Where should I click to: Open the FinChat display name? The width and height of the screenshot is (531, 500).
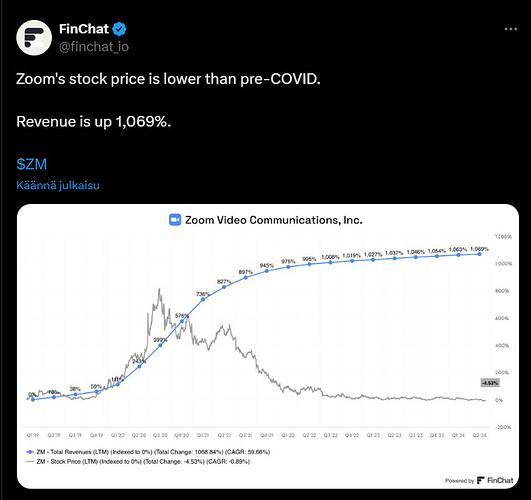[84, 29]
